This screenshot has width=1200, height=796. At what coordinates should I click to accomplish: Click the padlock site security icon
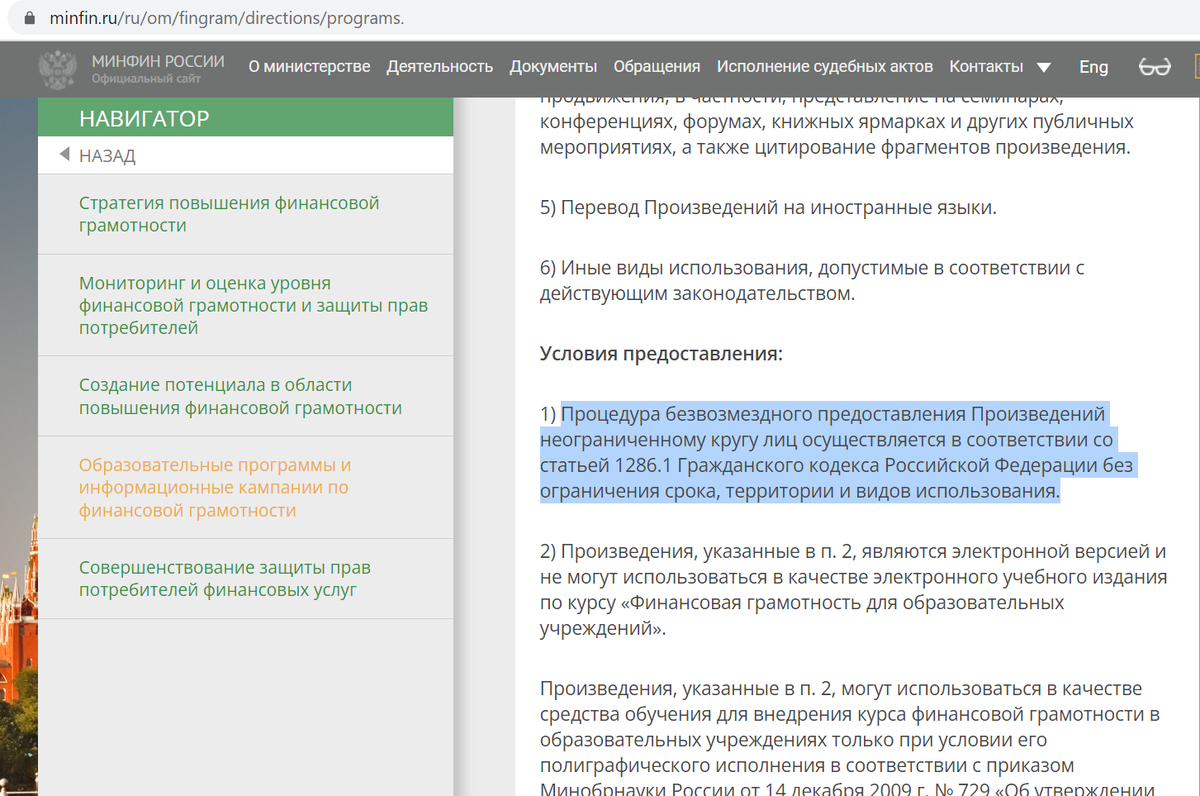[x=28, y=19]
